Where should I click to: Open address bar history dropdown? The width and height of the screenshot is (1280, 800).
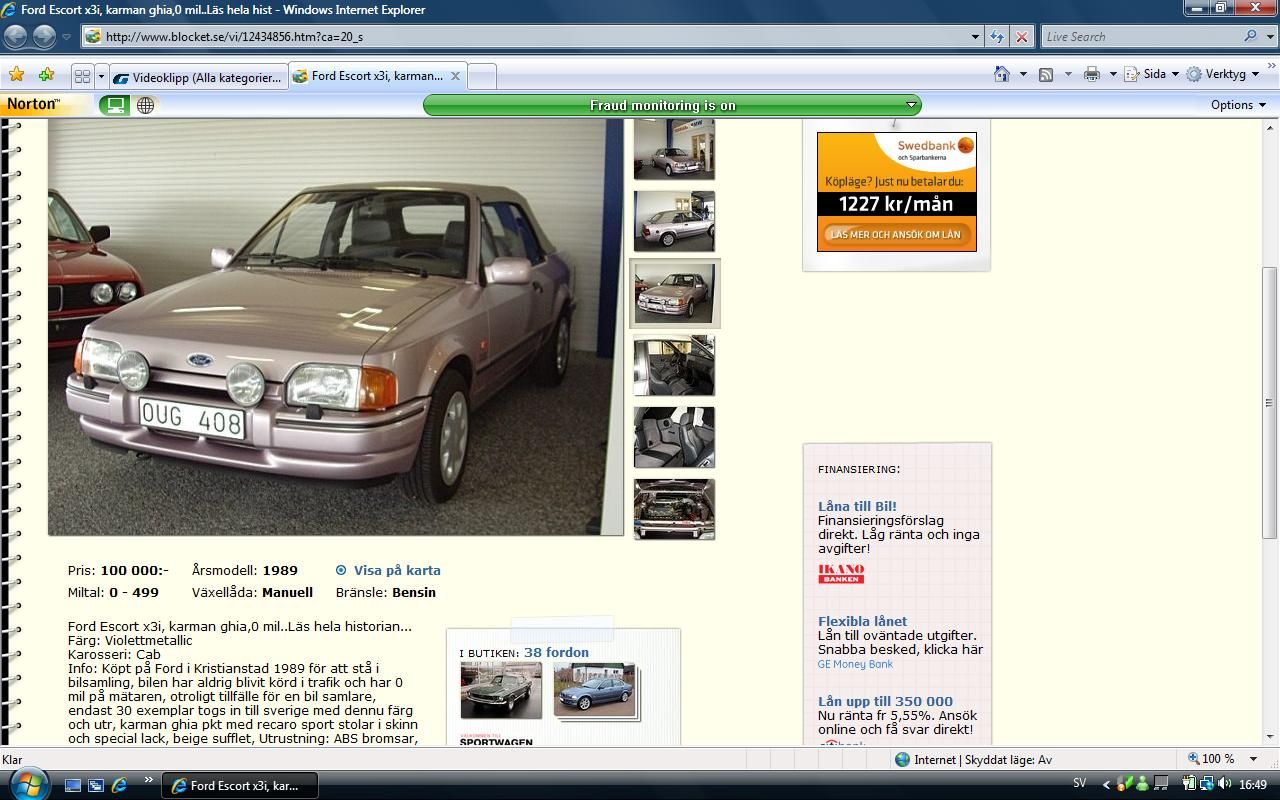[x=976, y=37]
